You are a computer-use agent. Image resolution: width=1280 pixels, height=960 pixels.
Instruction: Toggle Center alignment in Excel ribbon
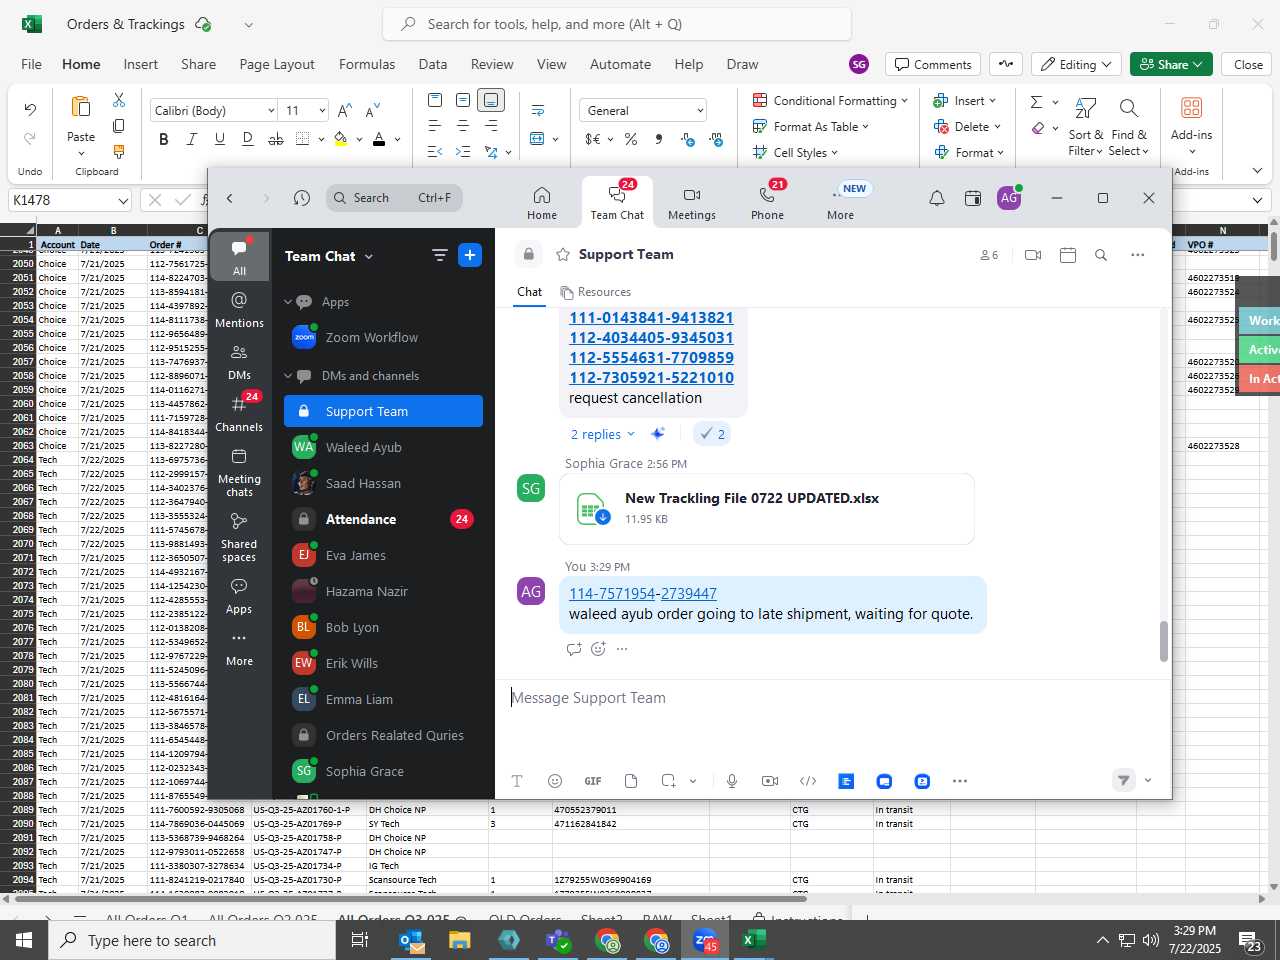(x=463, y=126)
